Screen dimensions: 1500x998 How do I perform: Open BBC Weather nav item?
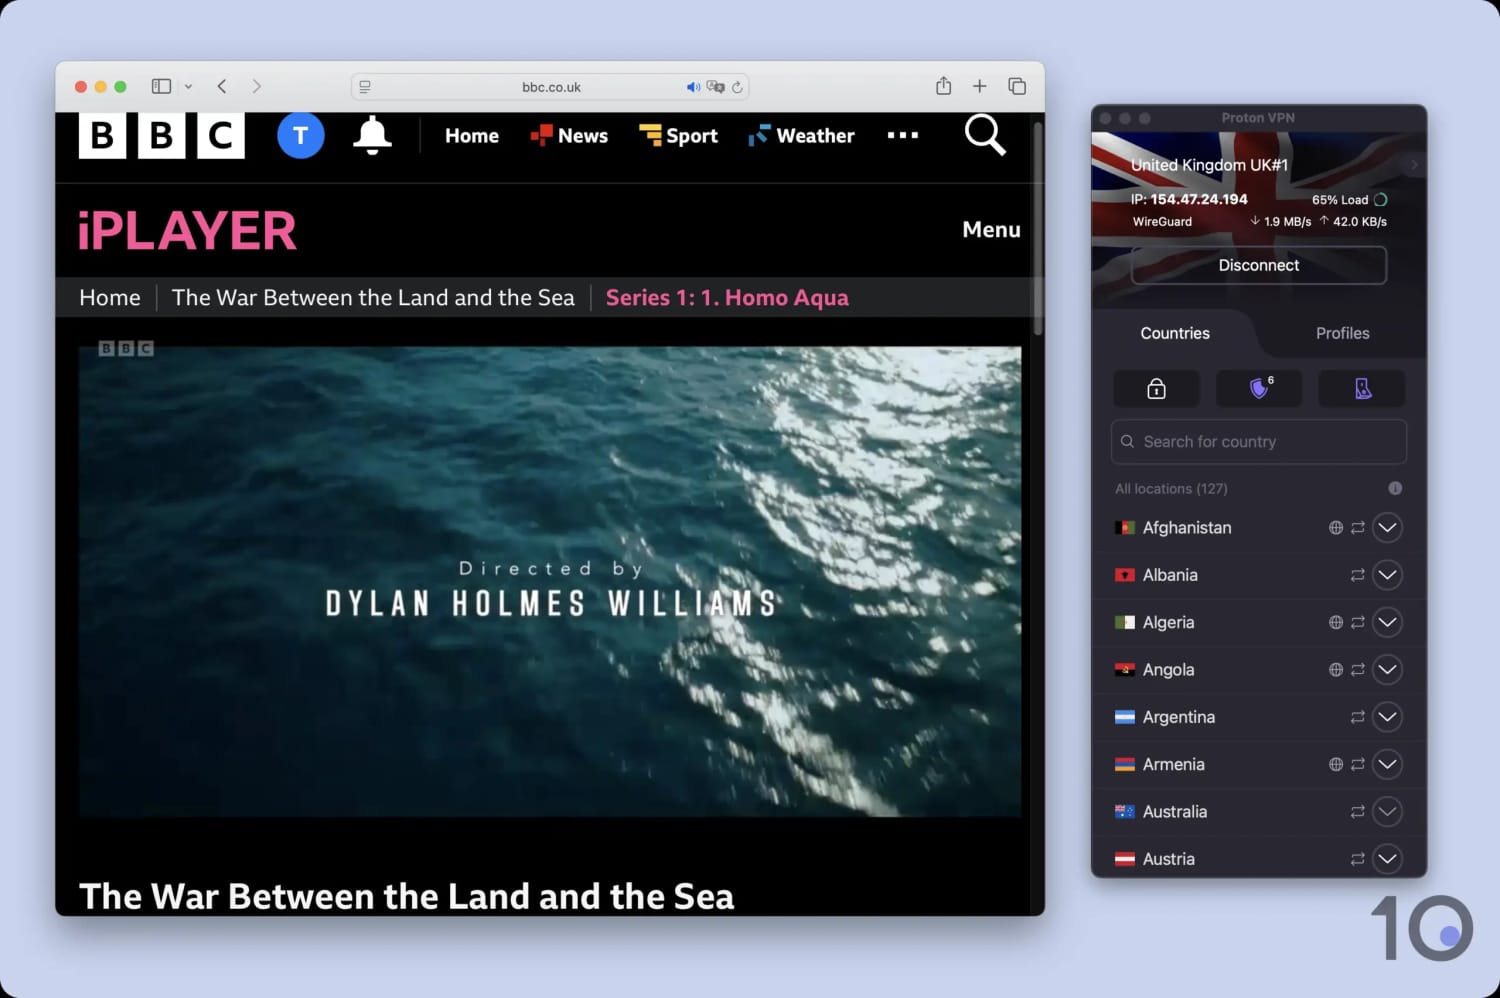tap(801, 136)
